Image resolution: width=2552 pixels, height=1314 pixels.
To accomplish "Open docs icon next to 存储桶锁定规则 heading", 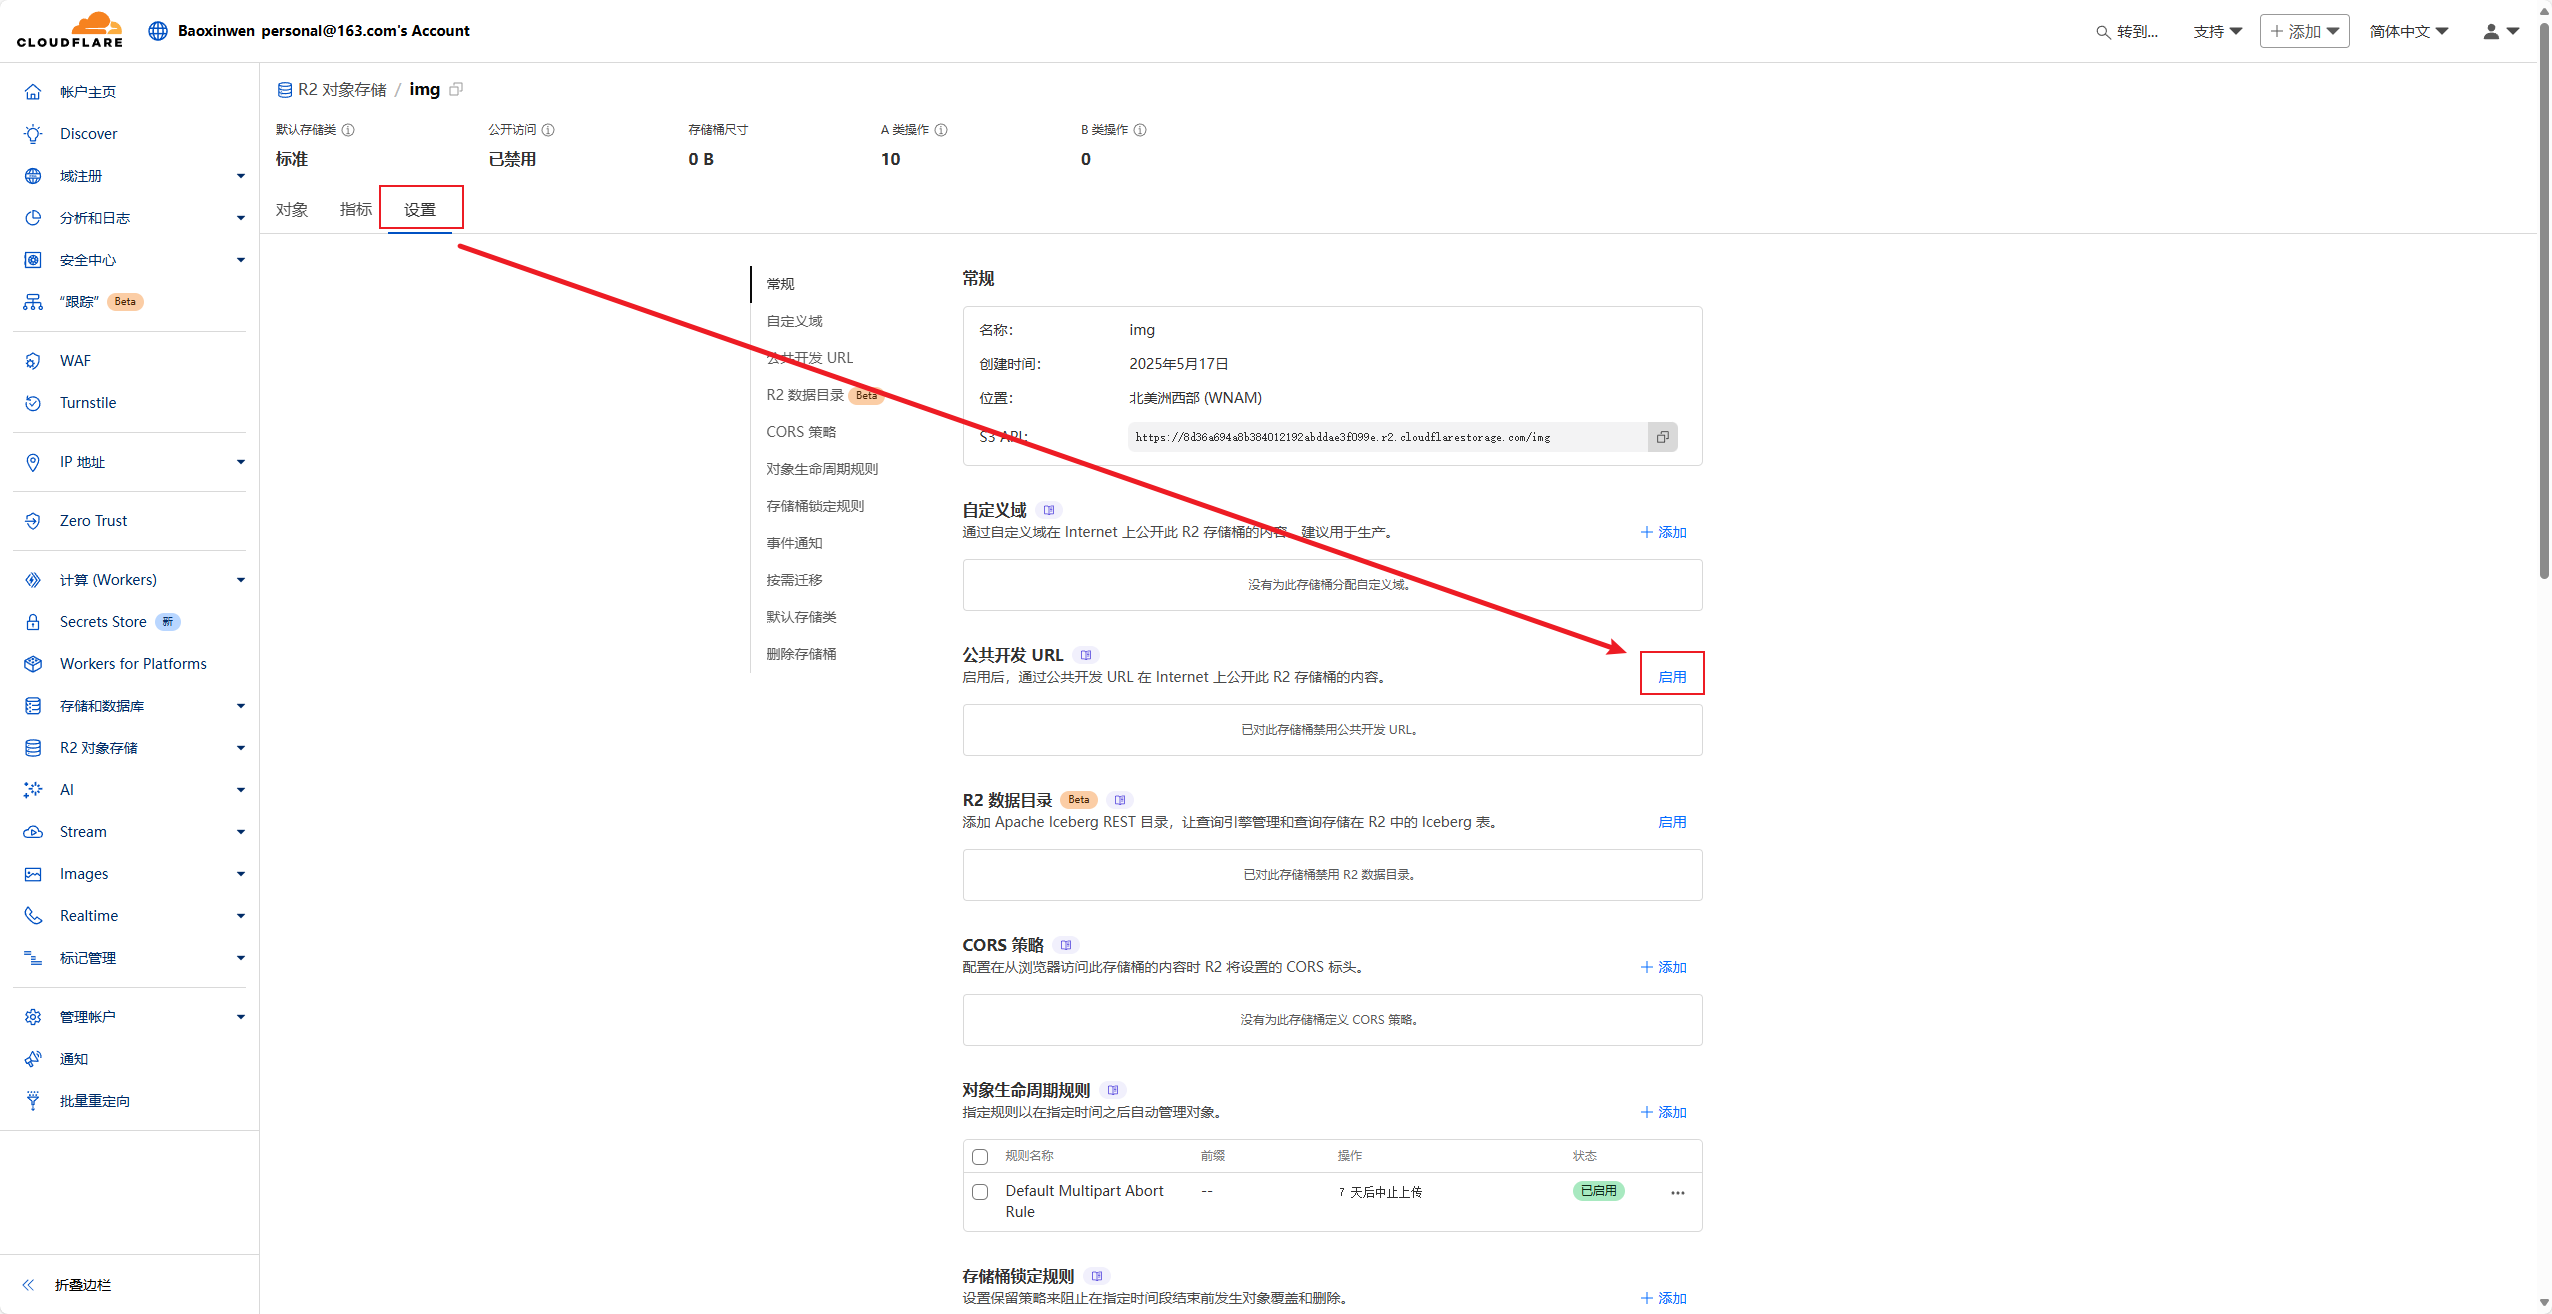I will 1097,1276.
